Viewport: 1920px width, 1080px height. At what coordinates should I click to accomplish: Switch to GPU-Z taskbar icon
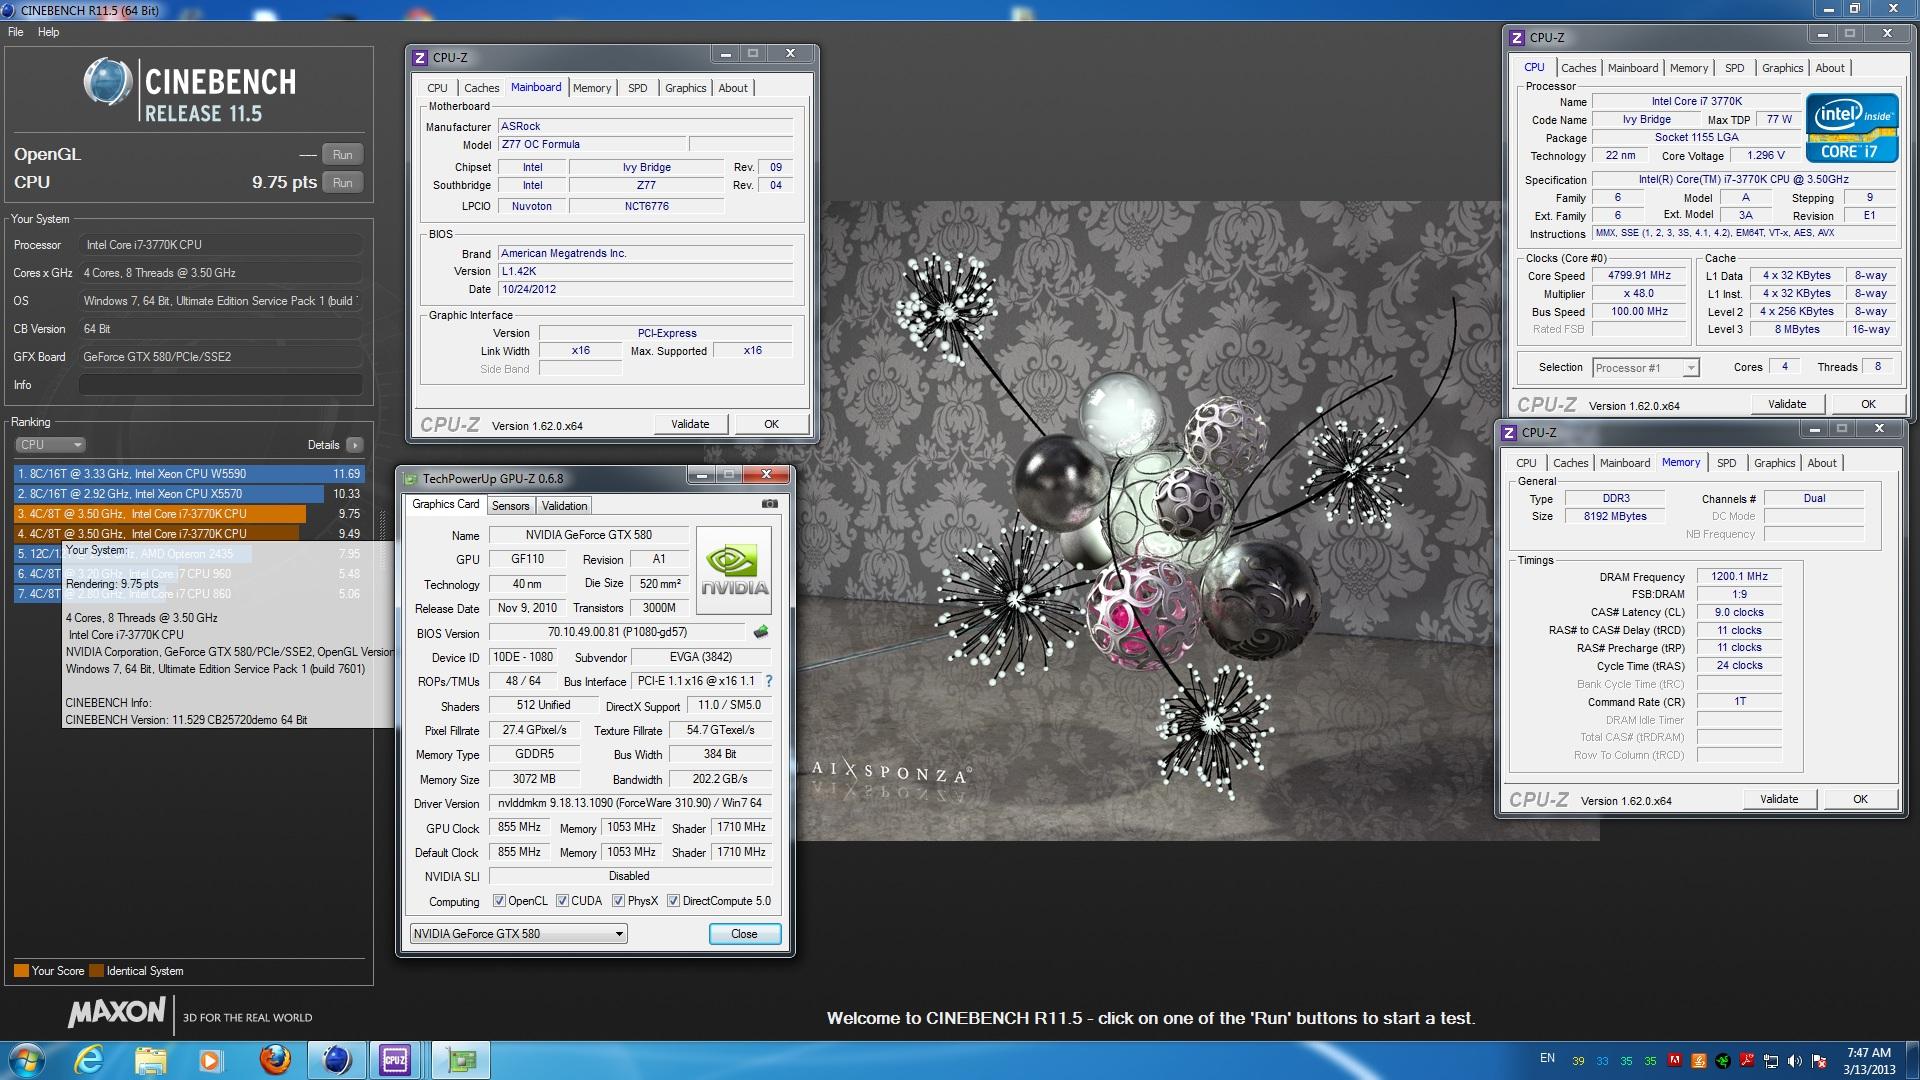point(460,1060)
